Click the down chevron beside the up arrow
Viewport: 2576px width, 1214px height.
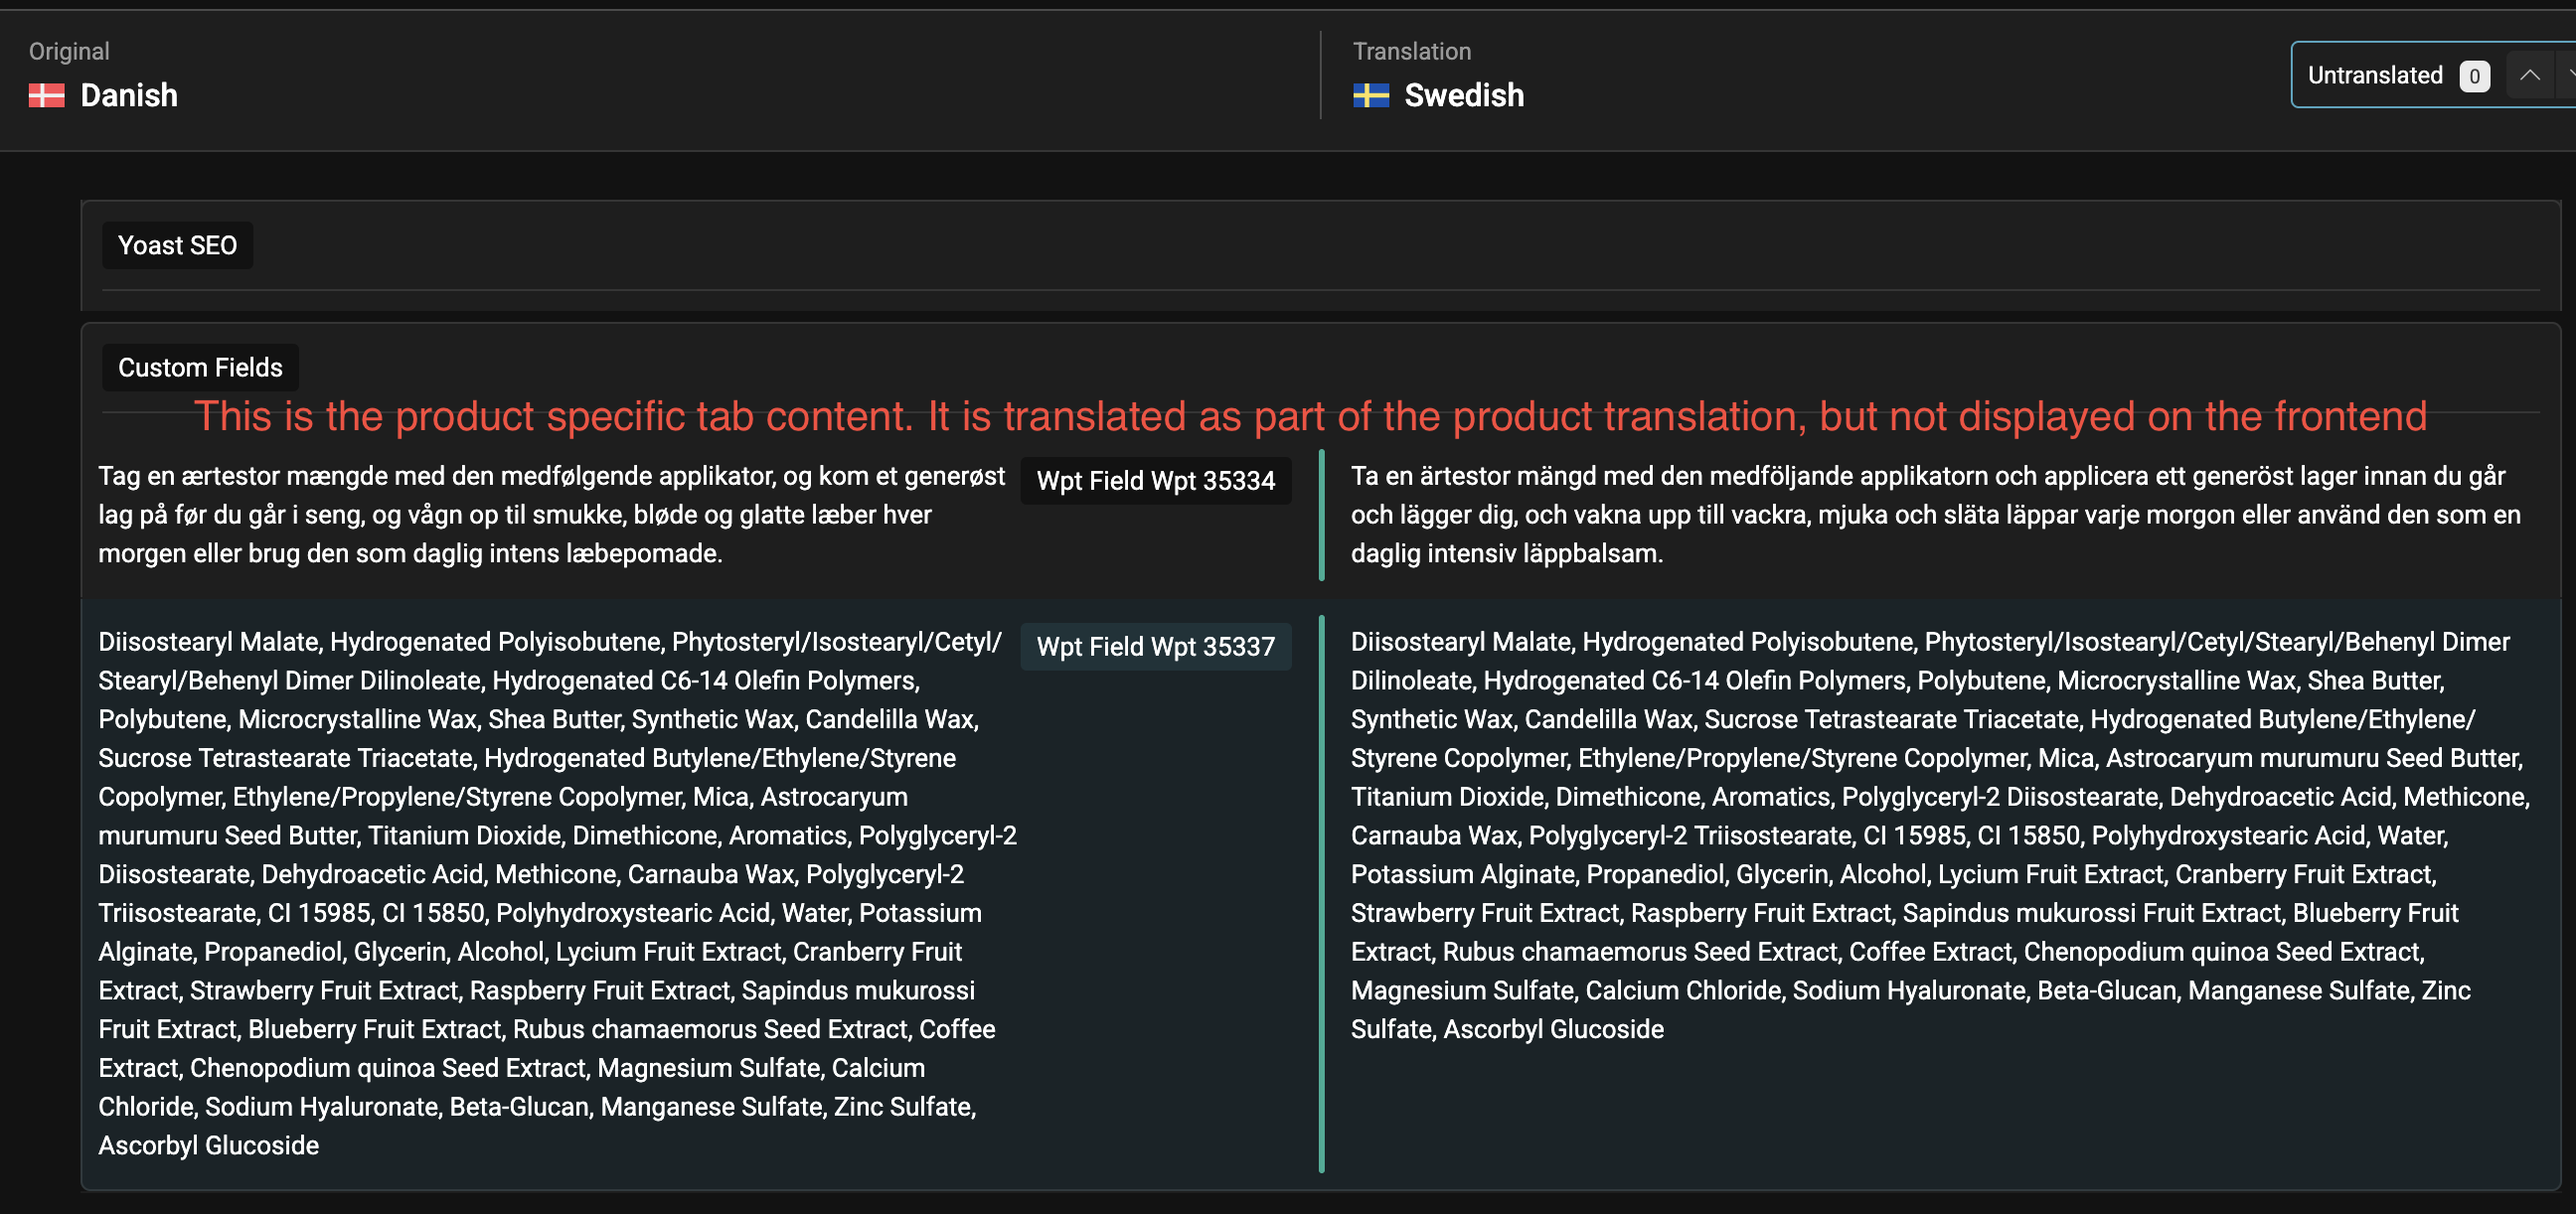click(x=2567, y=75)
